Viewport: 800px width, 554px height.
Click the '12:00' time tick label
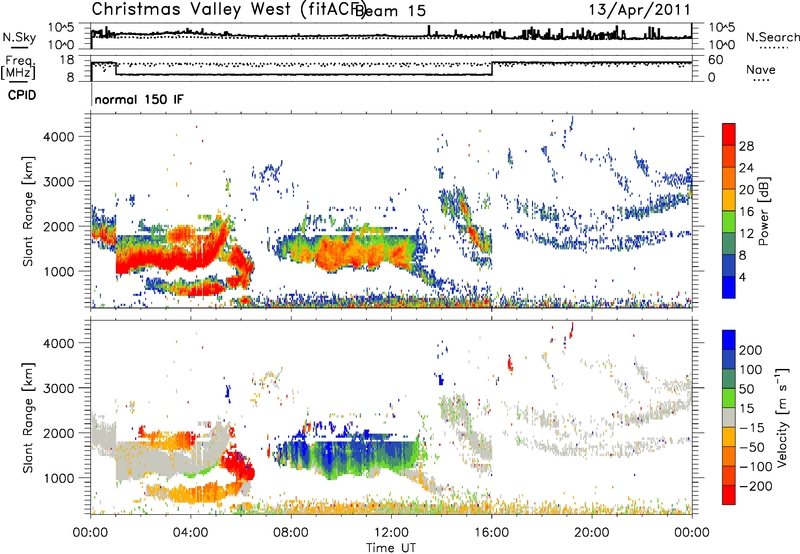pyautogui.click(x=391, y=533)
